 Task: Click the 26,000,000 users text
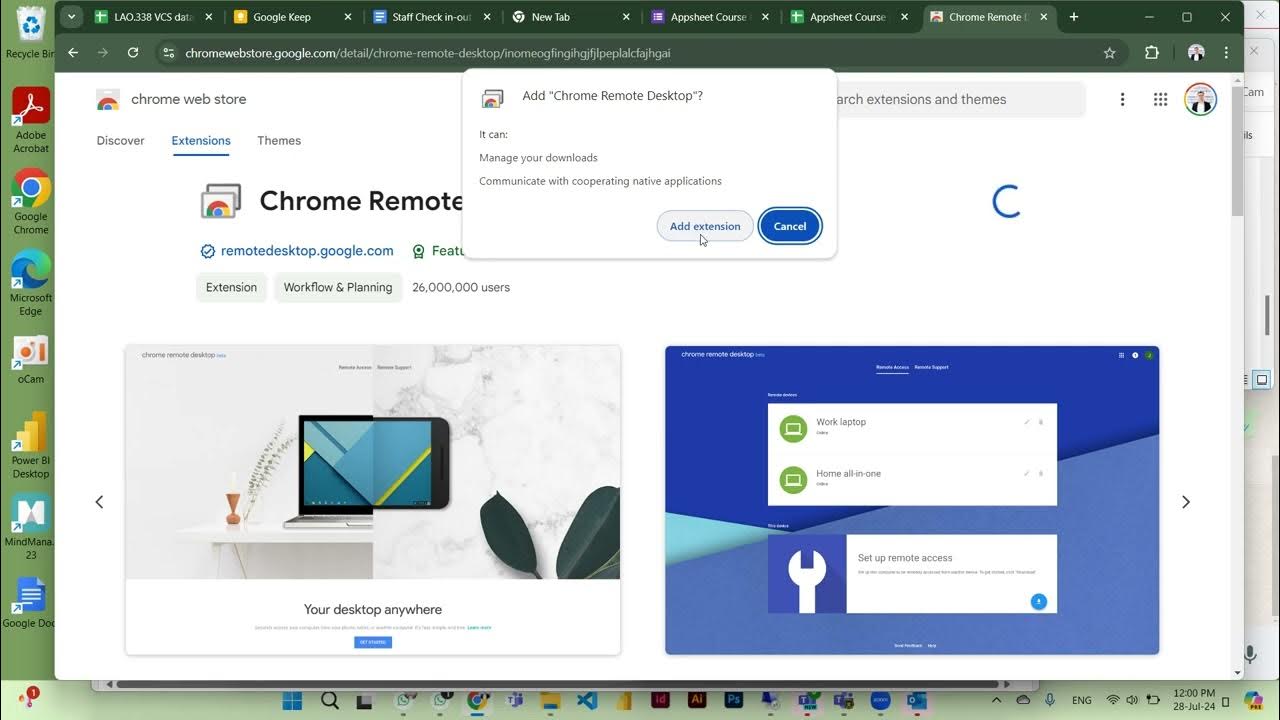coord(461,287)
